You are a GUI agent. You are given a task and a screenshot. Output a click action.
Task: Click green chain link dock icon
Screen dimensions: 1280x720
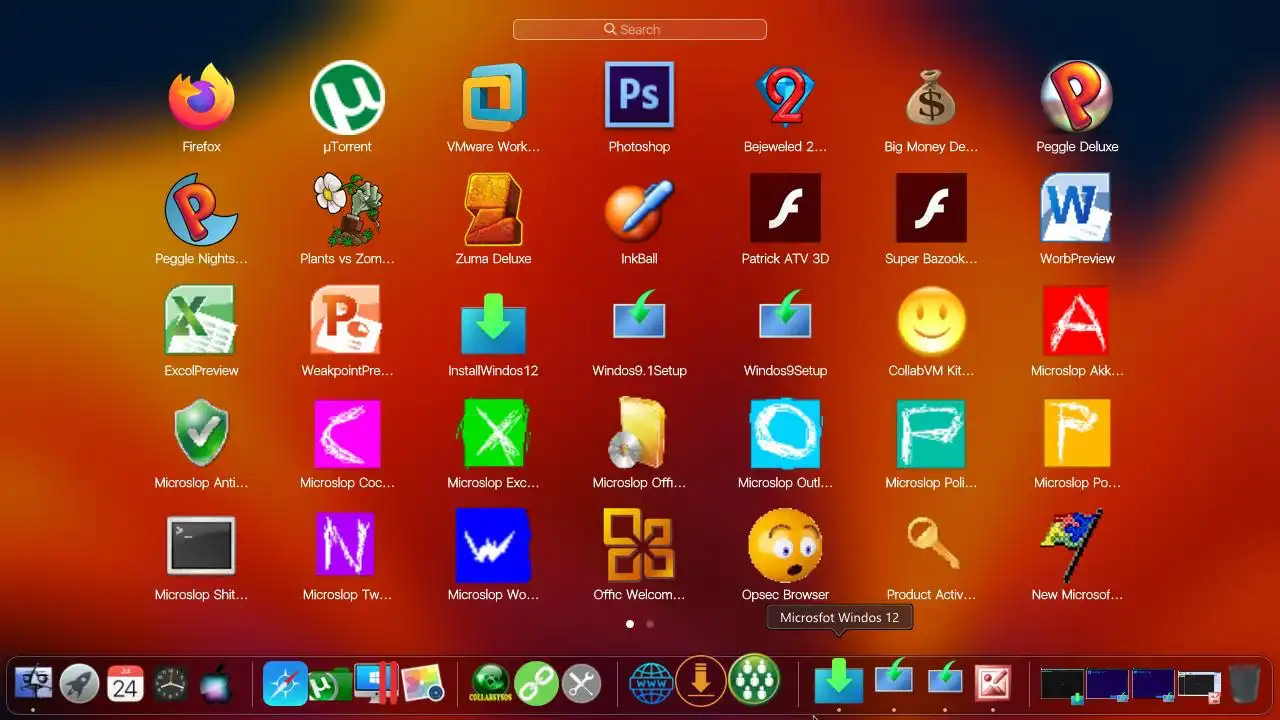(x=536, y=684)
